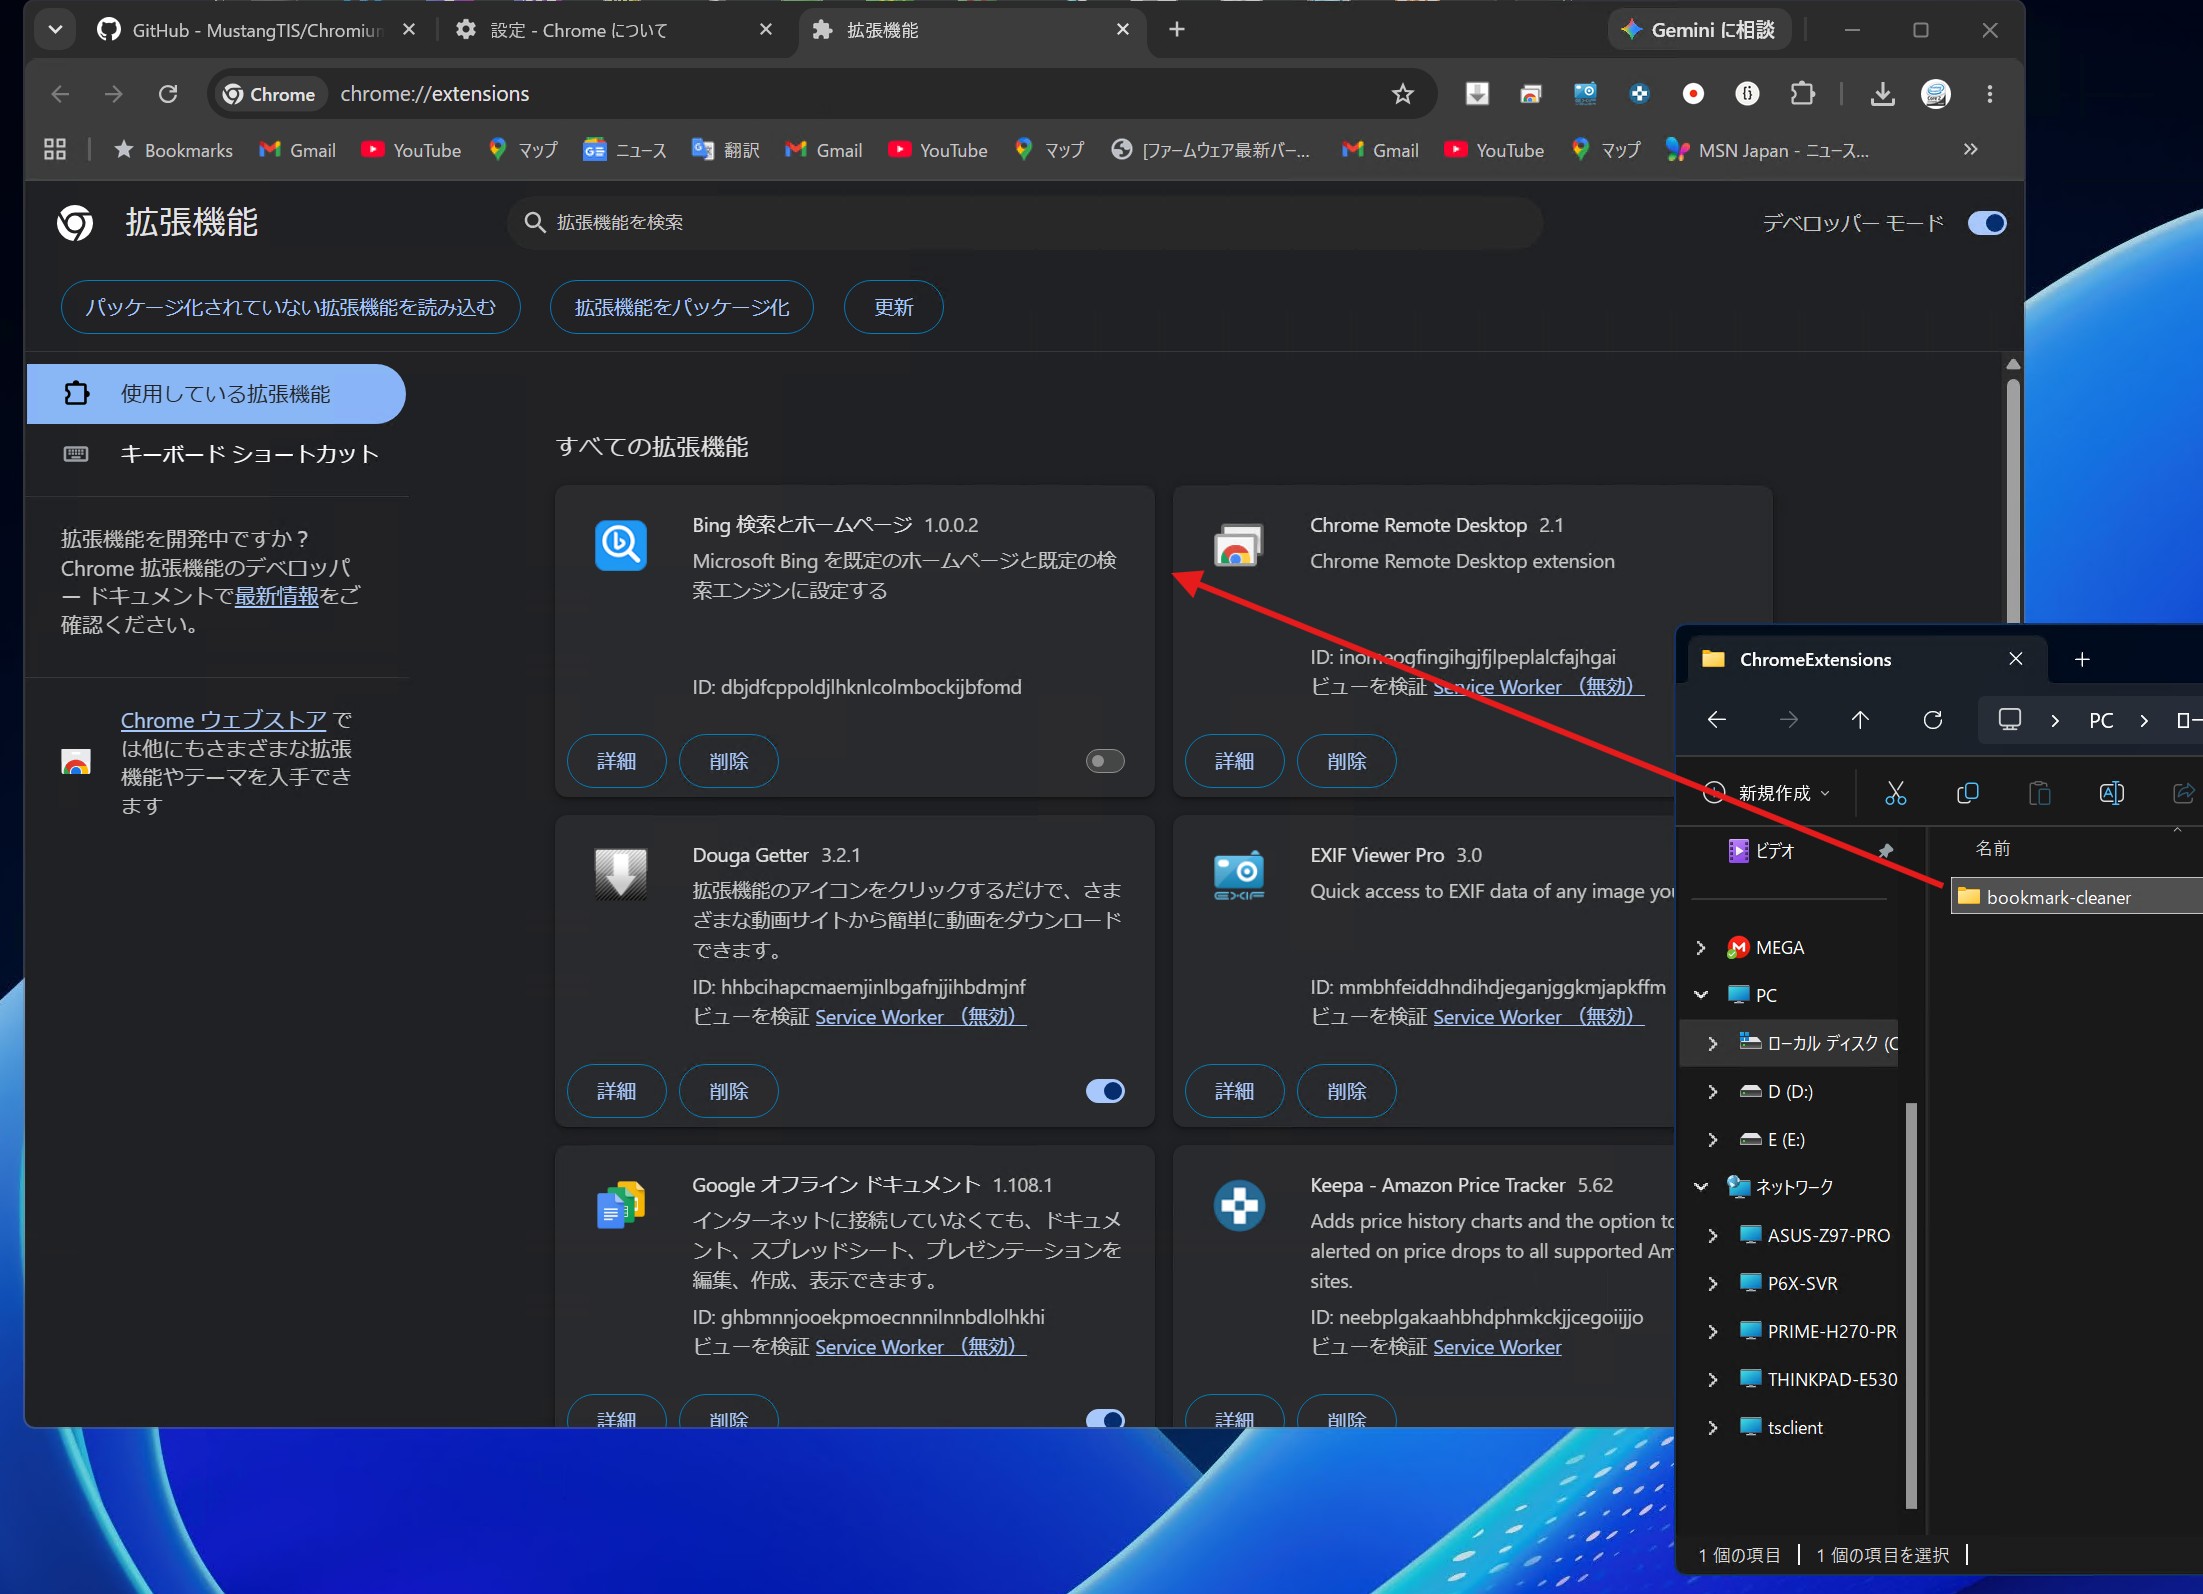Click the Up arrow in File Explorer

[x=1860, y=720]
